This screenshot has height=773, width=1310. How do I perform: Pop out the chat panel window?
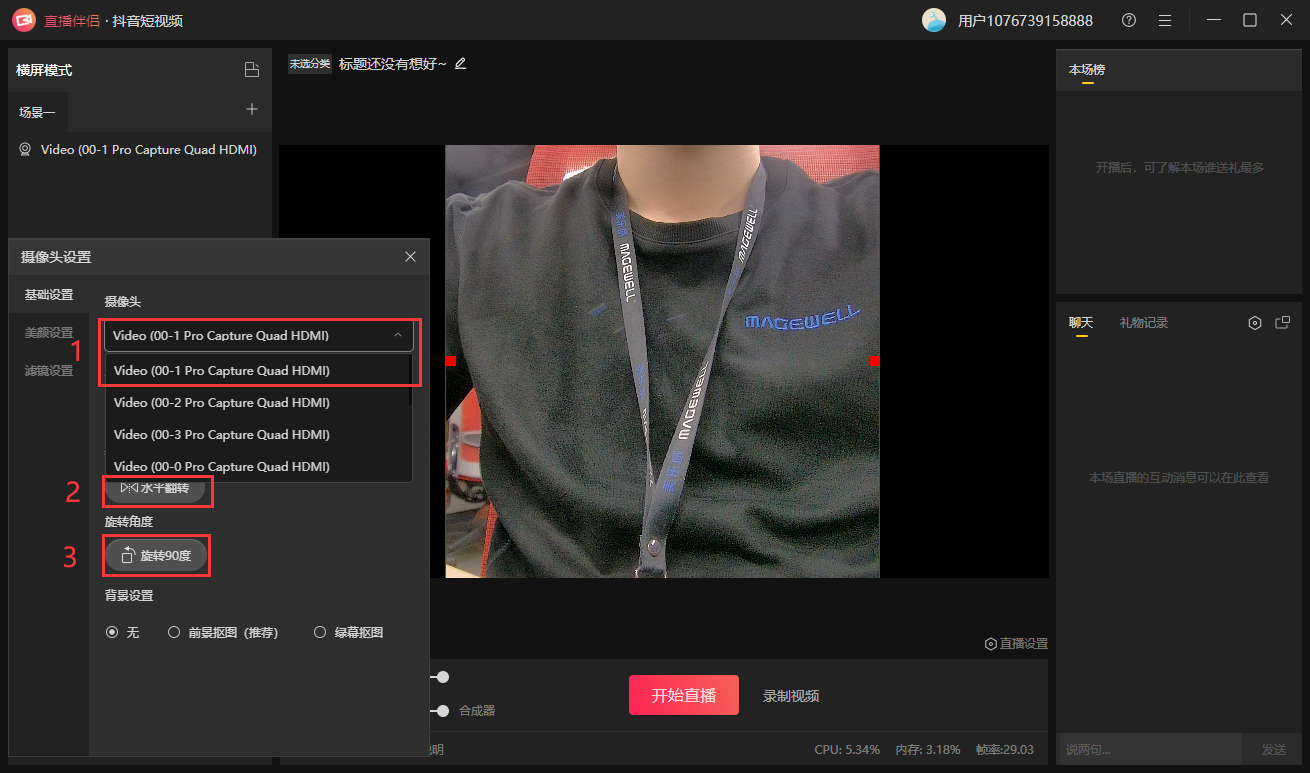pos(1283,323)
